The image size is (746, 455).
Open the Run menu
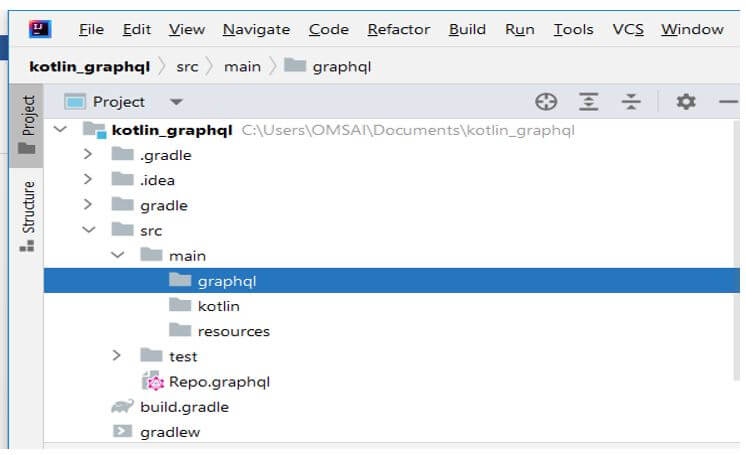click(520, 30)
